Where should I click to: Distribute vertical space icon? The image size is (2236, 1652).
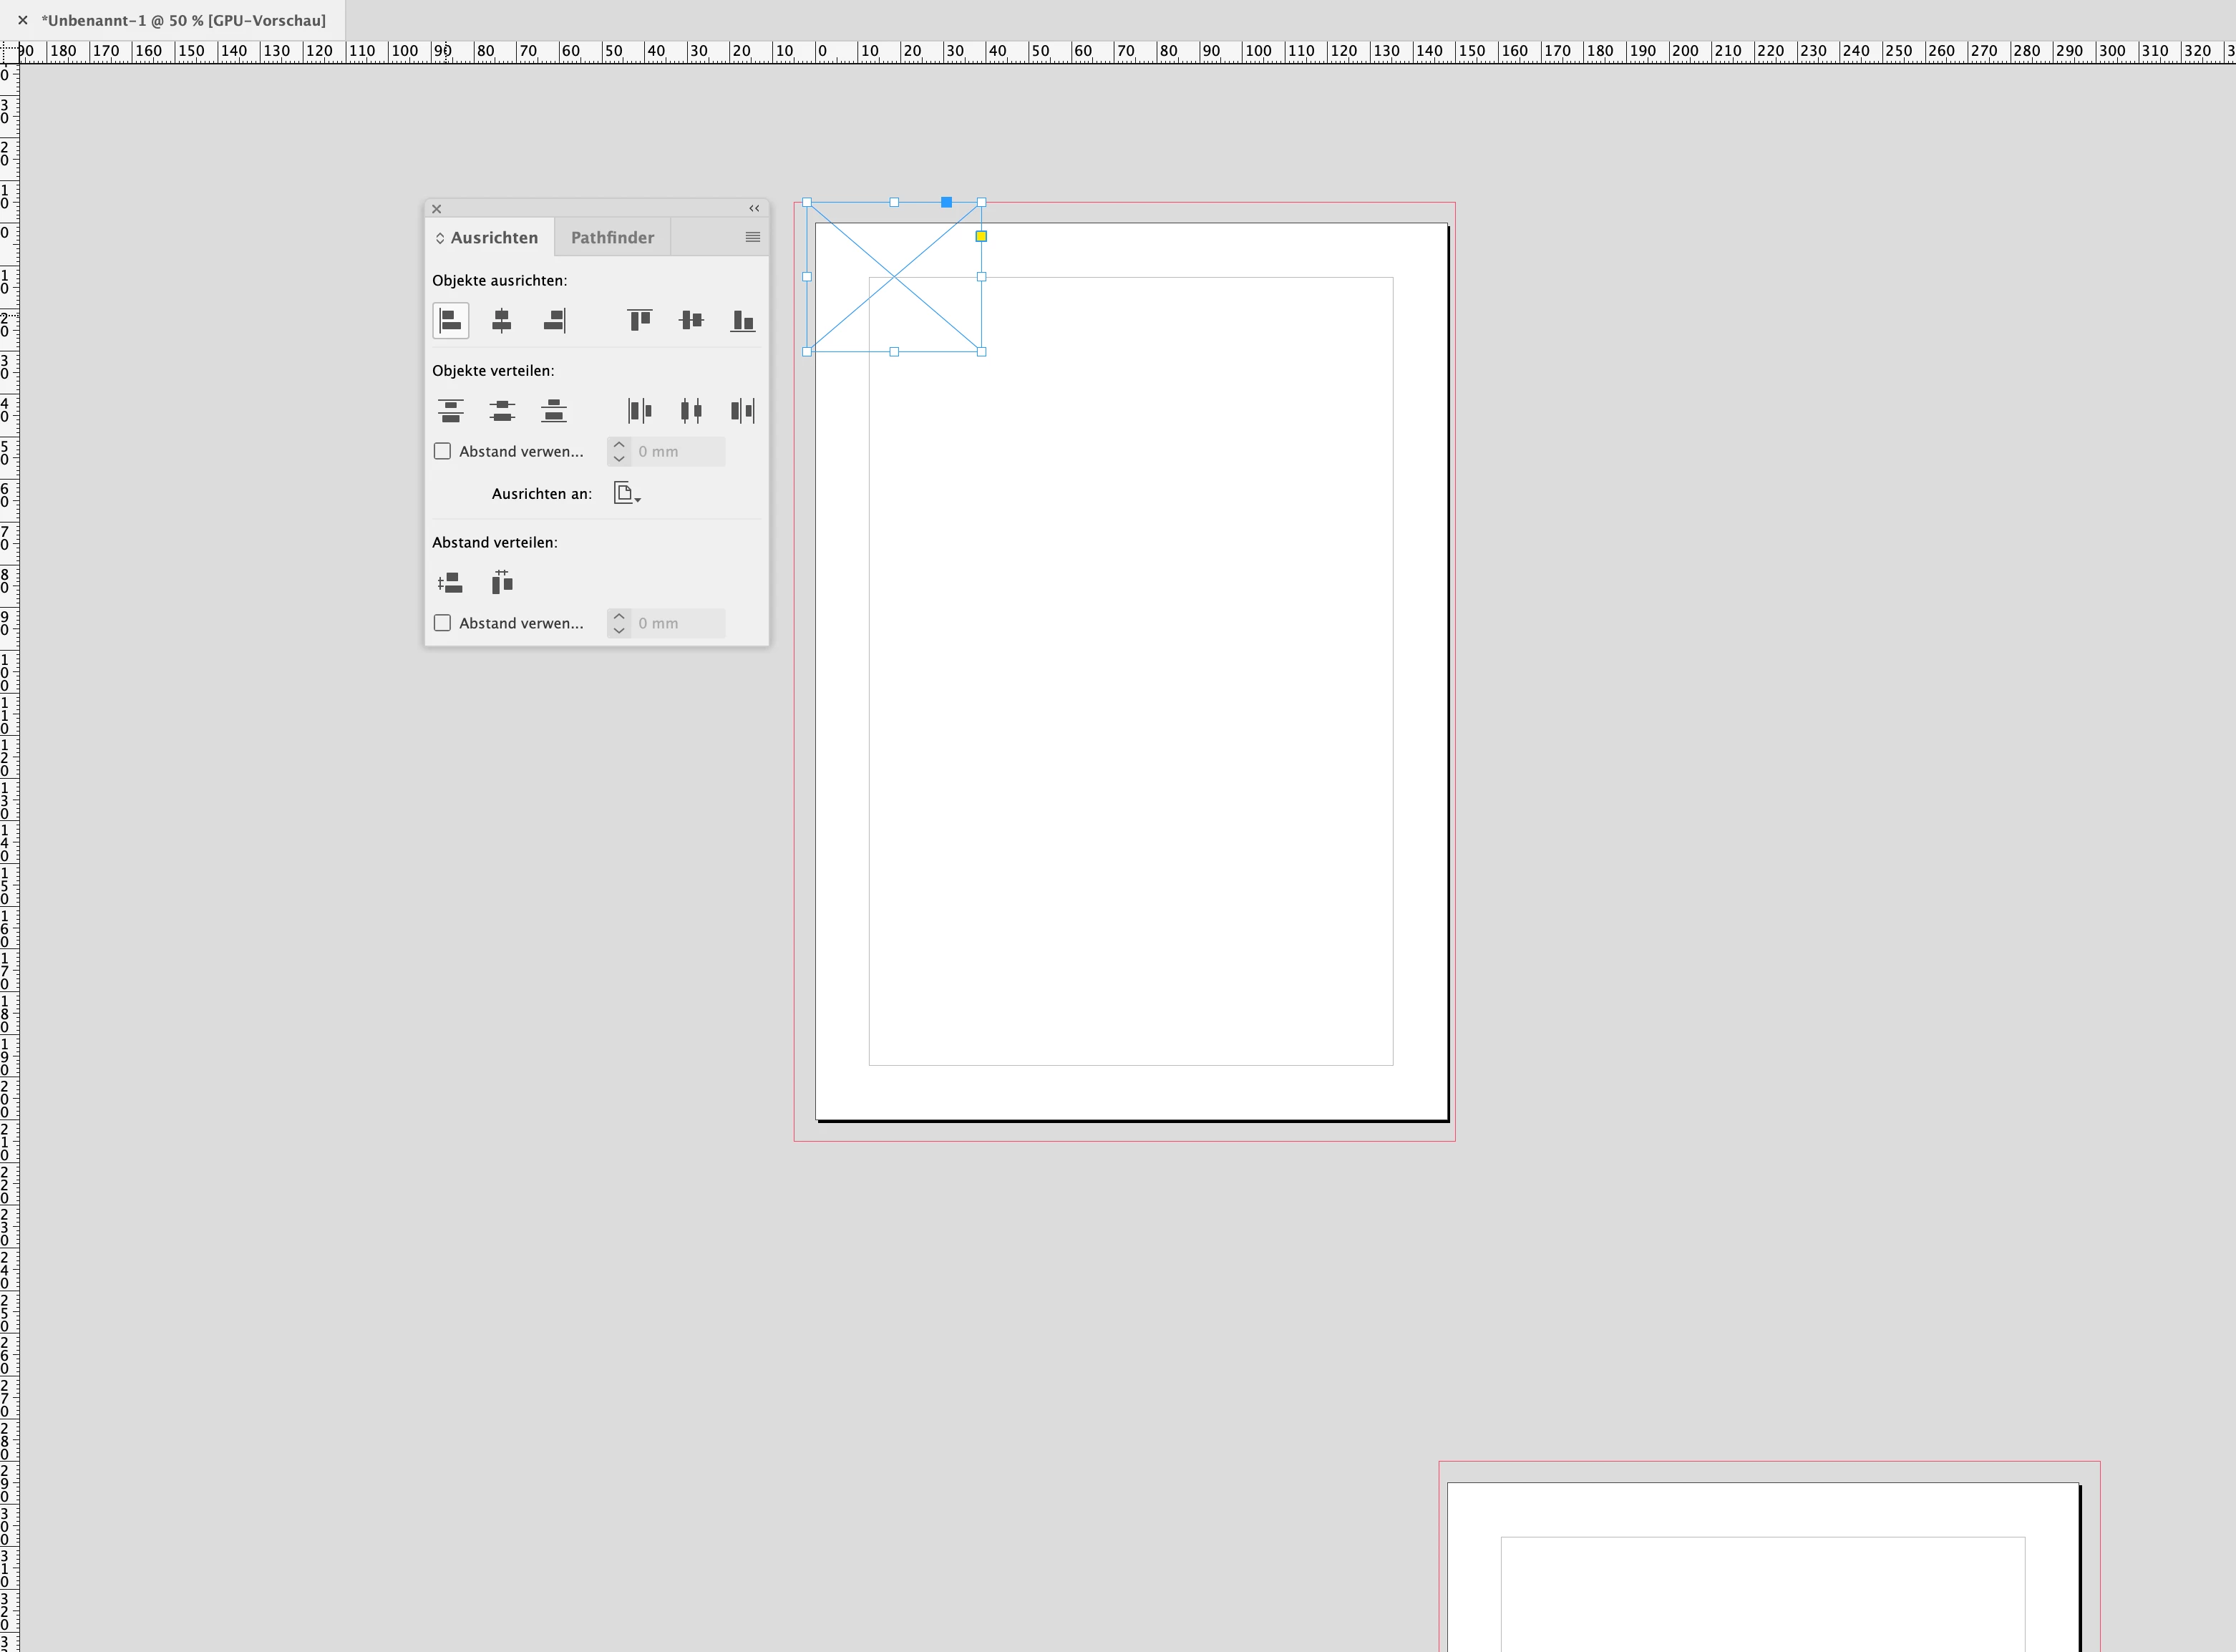(x=450, y=582)
